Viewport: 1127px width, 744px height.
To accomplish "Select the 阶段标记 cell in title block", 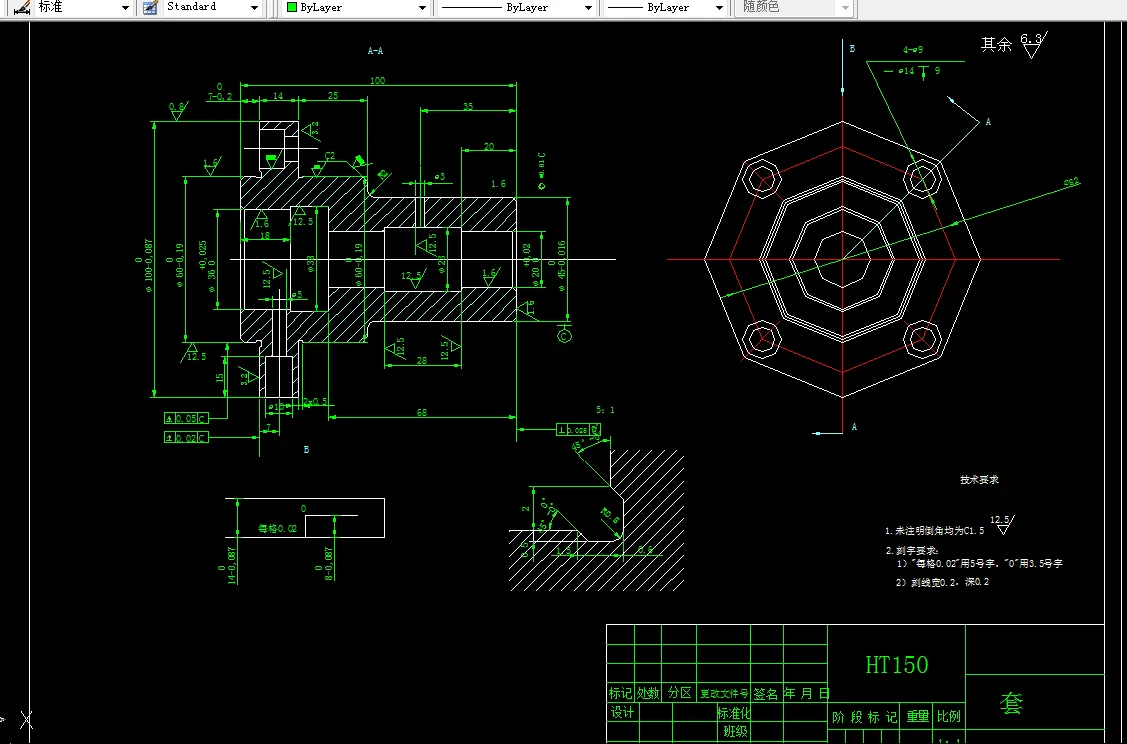I will coord(865,717).
